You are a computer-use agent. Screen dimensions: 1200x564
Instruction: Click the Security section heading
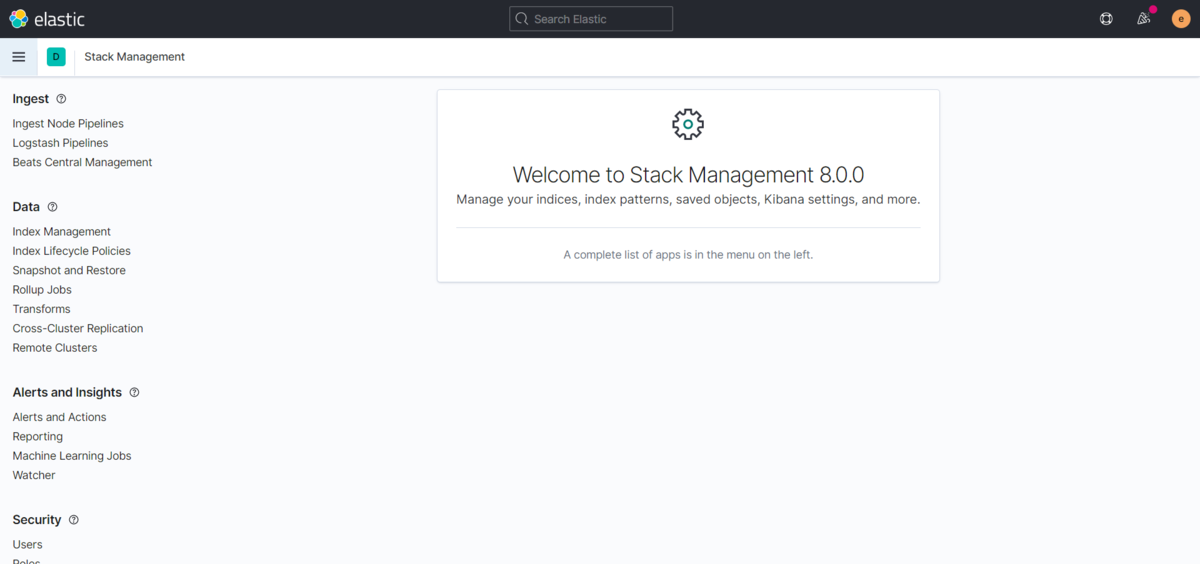pyautogui.click(x=37, y=520)
